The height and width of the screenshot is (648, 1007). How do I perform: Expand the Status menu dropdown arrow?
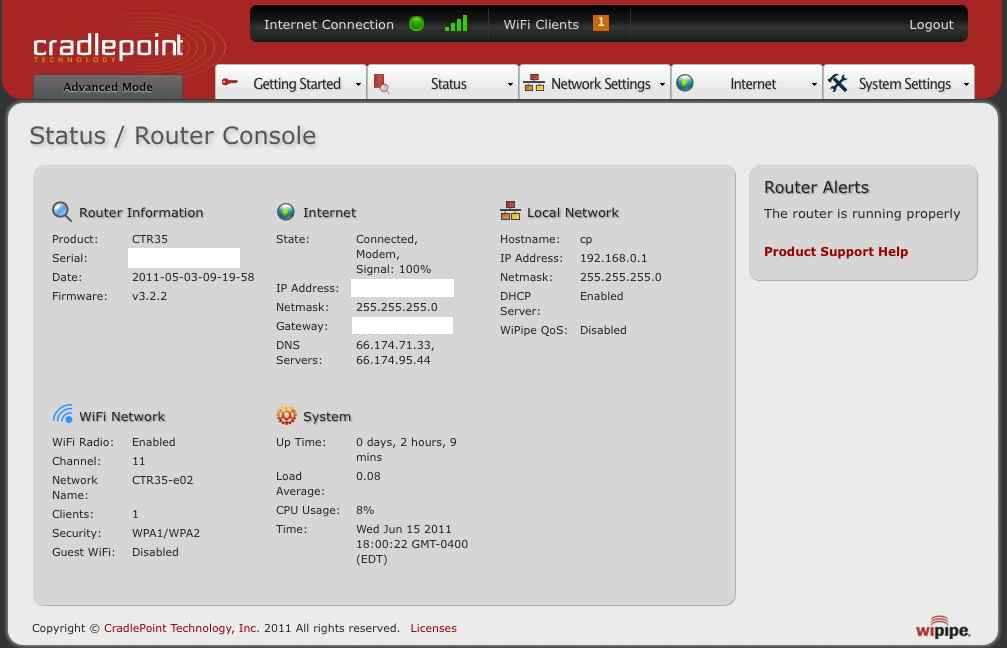point(510,85)
